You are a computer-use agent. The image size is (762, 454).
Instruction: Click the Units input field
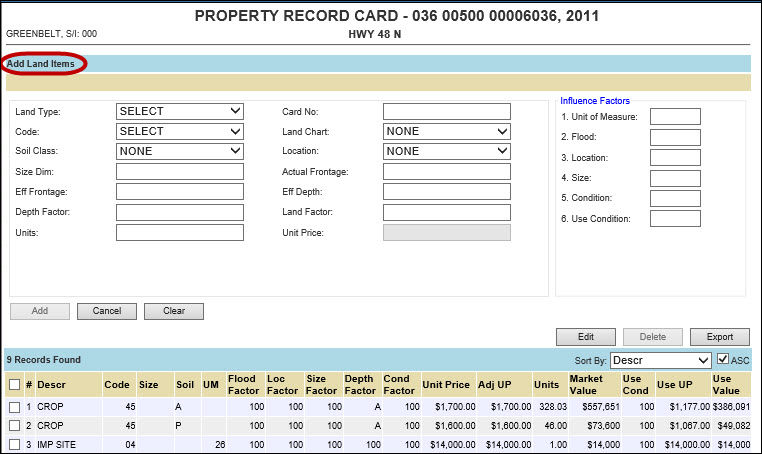(180, 233)
